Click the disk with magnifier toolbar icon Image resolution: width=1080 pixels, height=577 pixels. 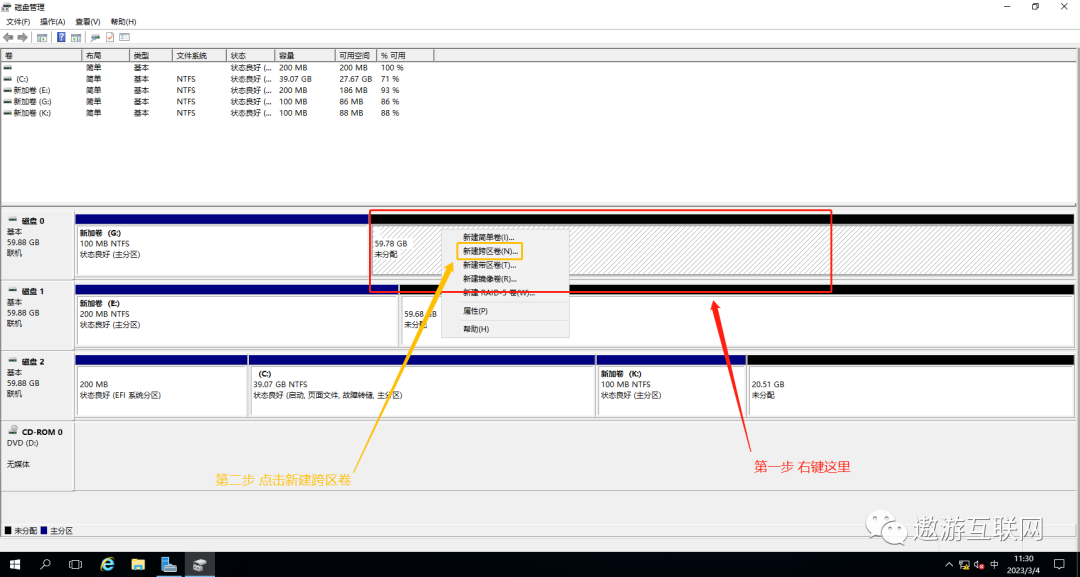[x=95, y=37]
